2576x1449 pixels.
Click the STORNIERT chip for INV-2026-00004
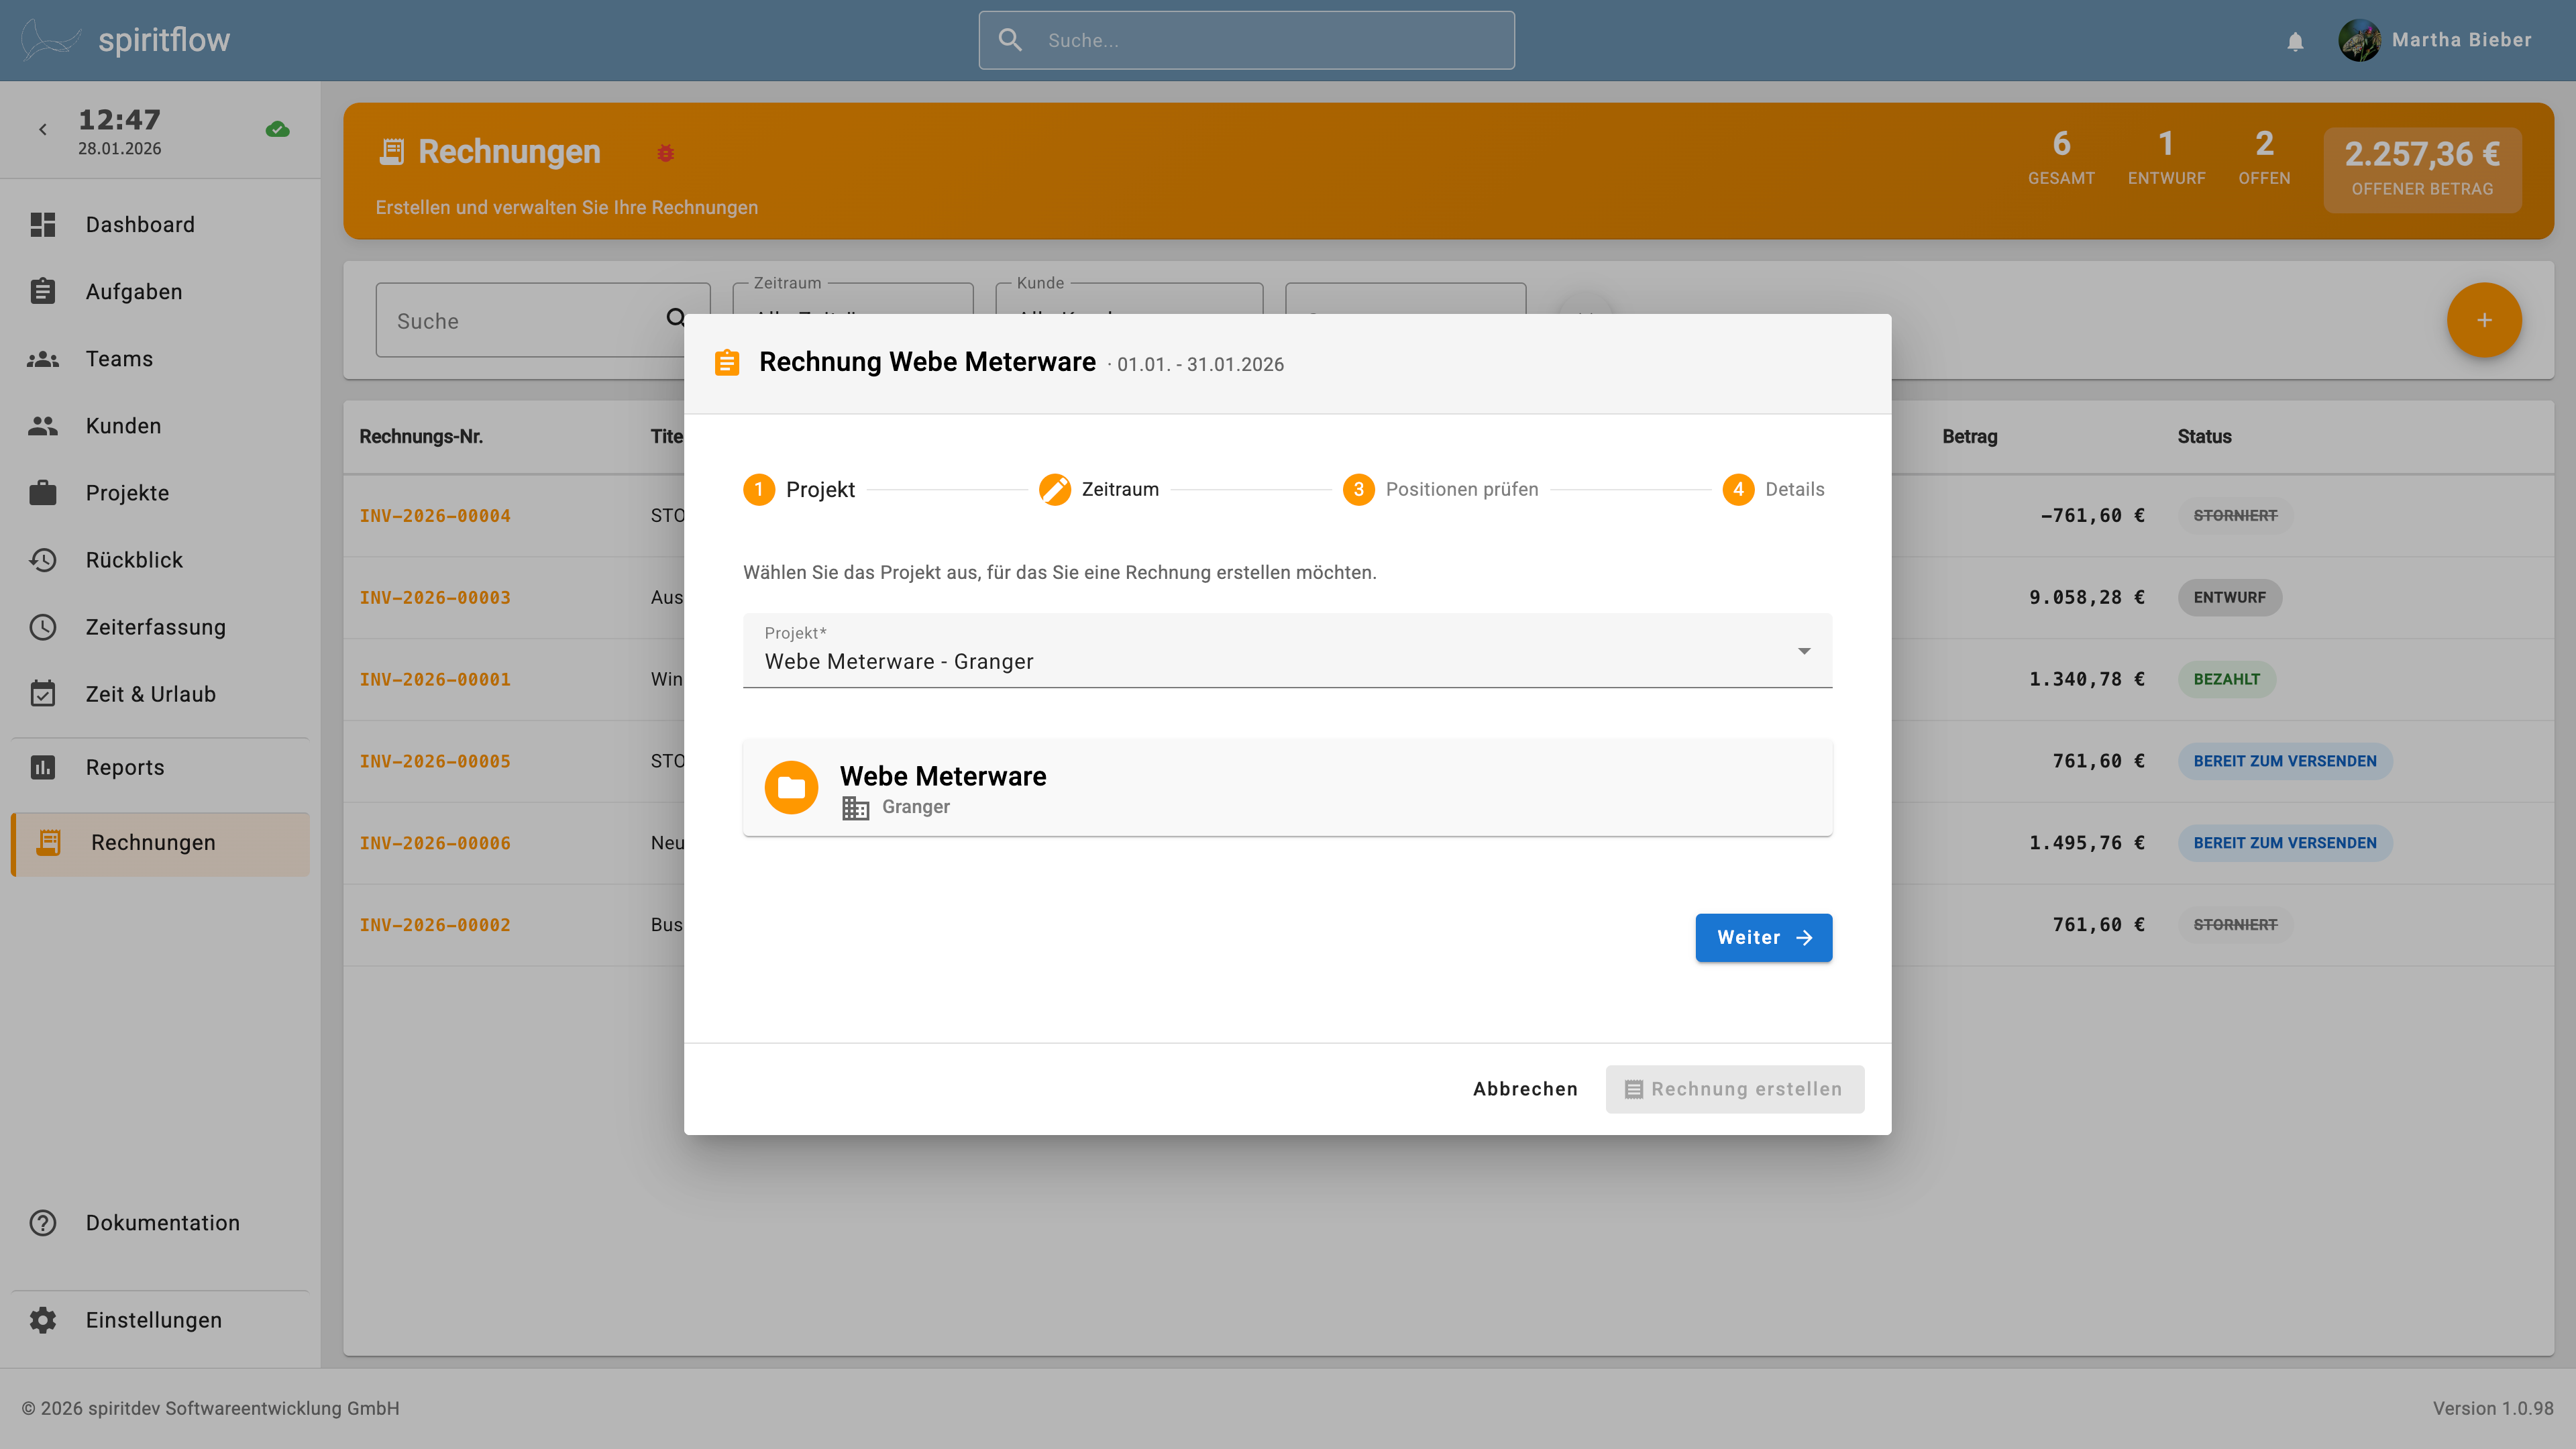click(2235, 515)
